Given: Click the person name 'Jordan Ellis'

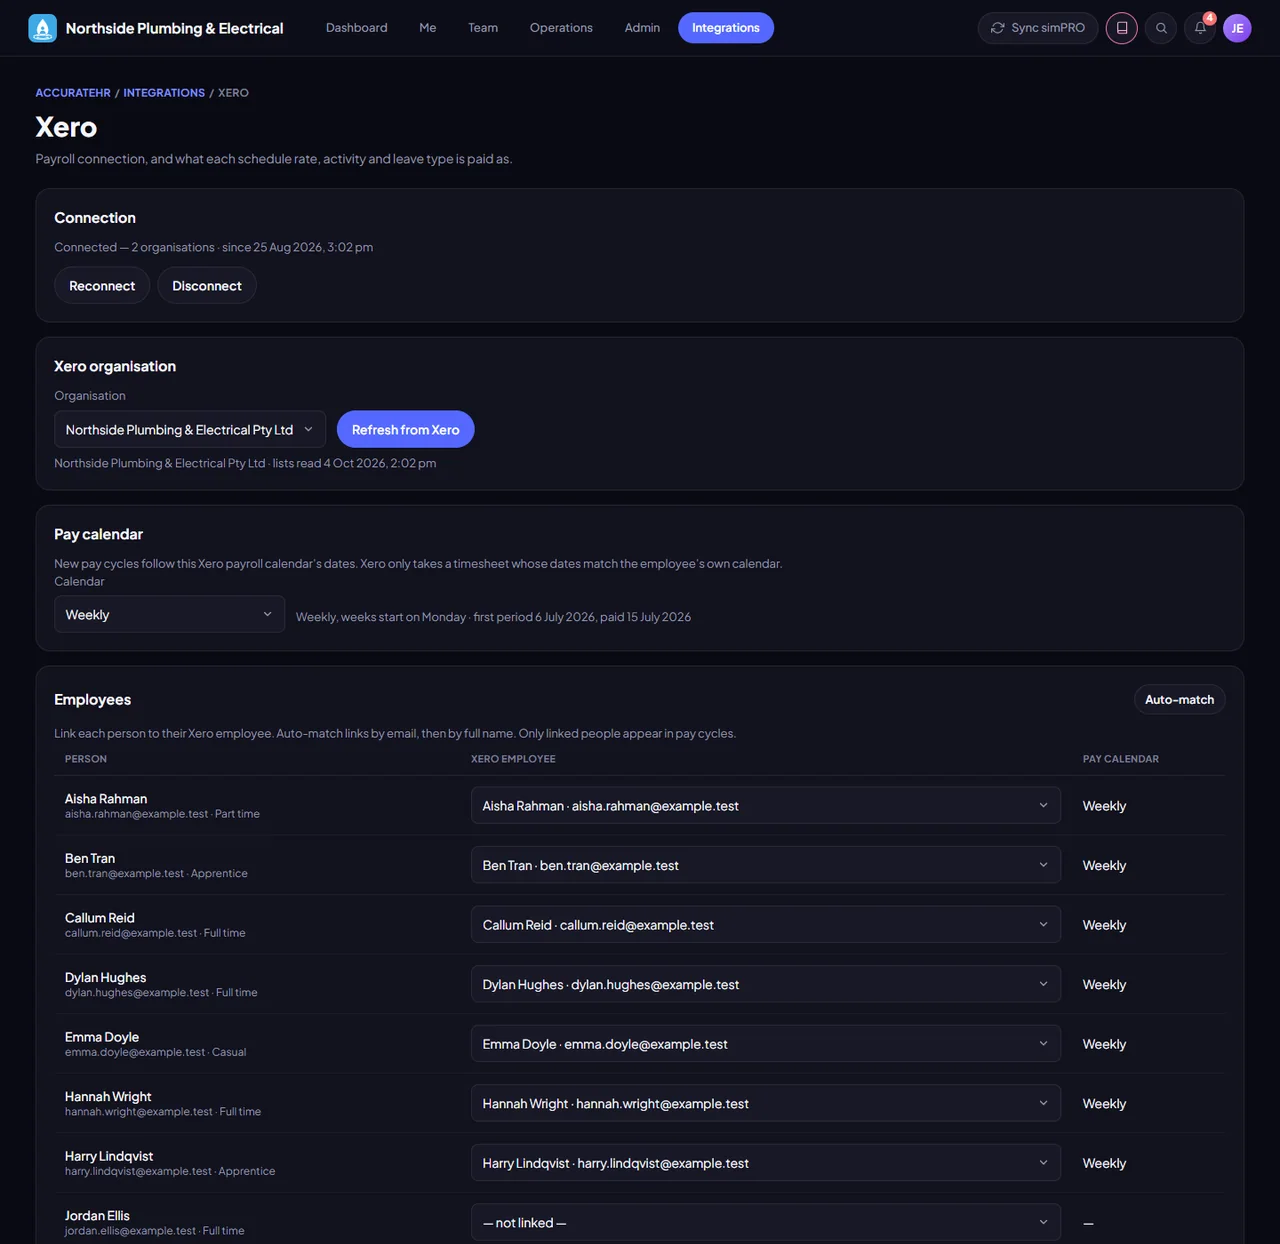Looking at the screenshot, I should (x=97, y=1216).
